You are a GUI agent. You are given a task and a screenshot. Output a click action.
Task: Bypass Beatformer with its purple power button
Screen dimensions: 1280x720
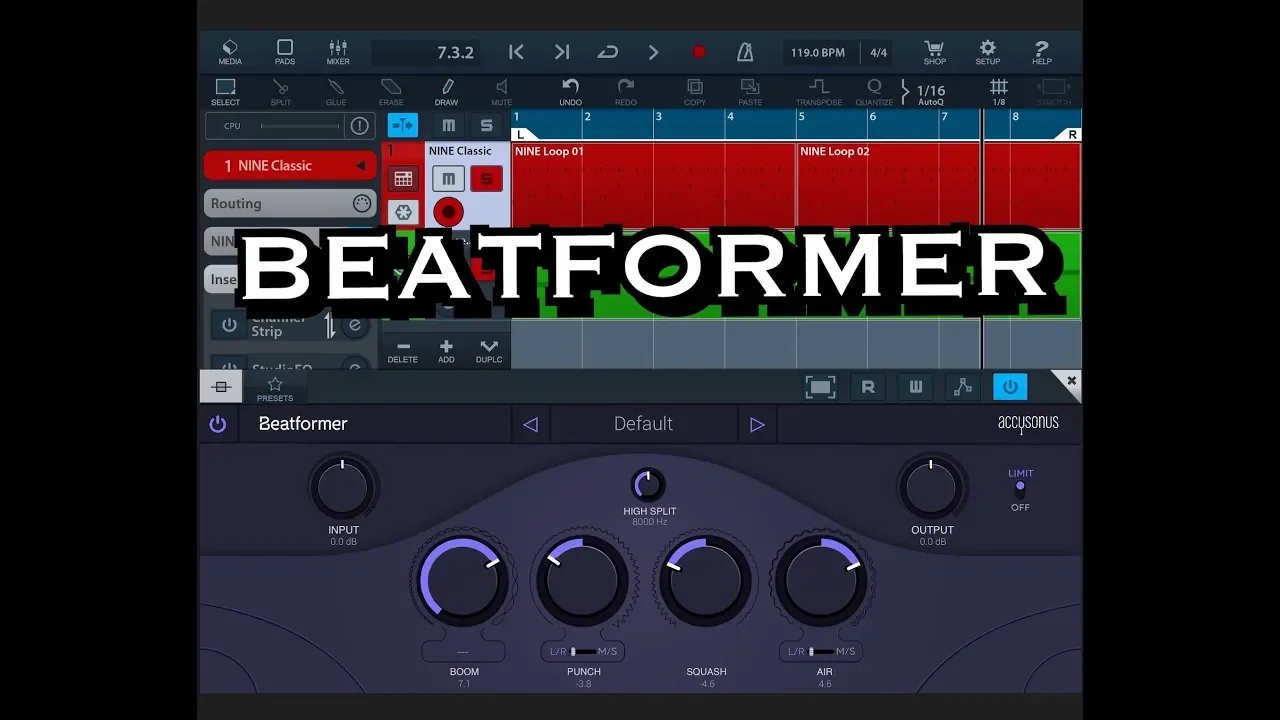pos(218,424)
